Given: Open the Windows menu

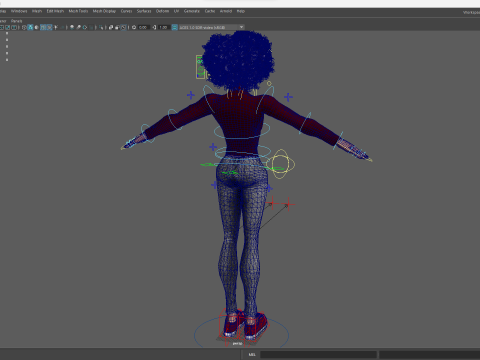Looking at the screenshot, I should pyautogui.click(x=19, y=11).
